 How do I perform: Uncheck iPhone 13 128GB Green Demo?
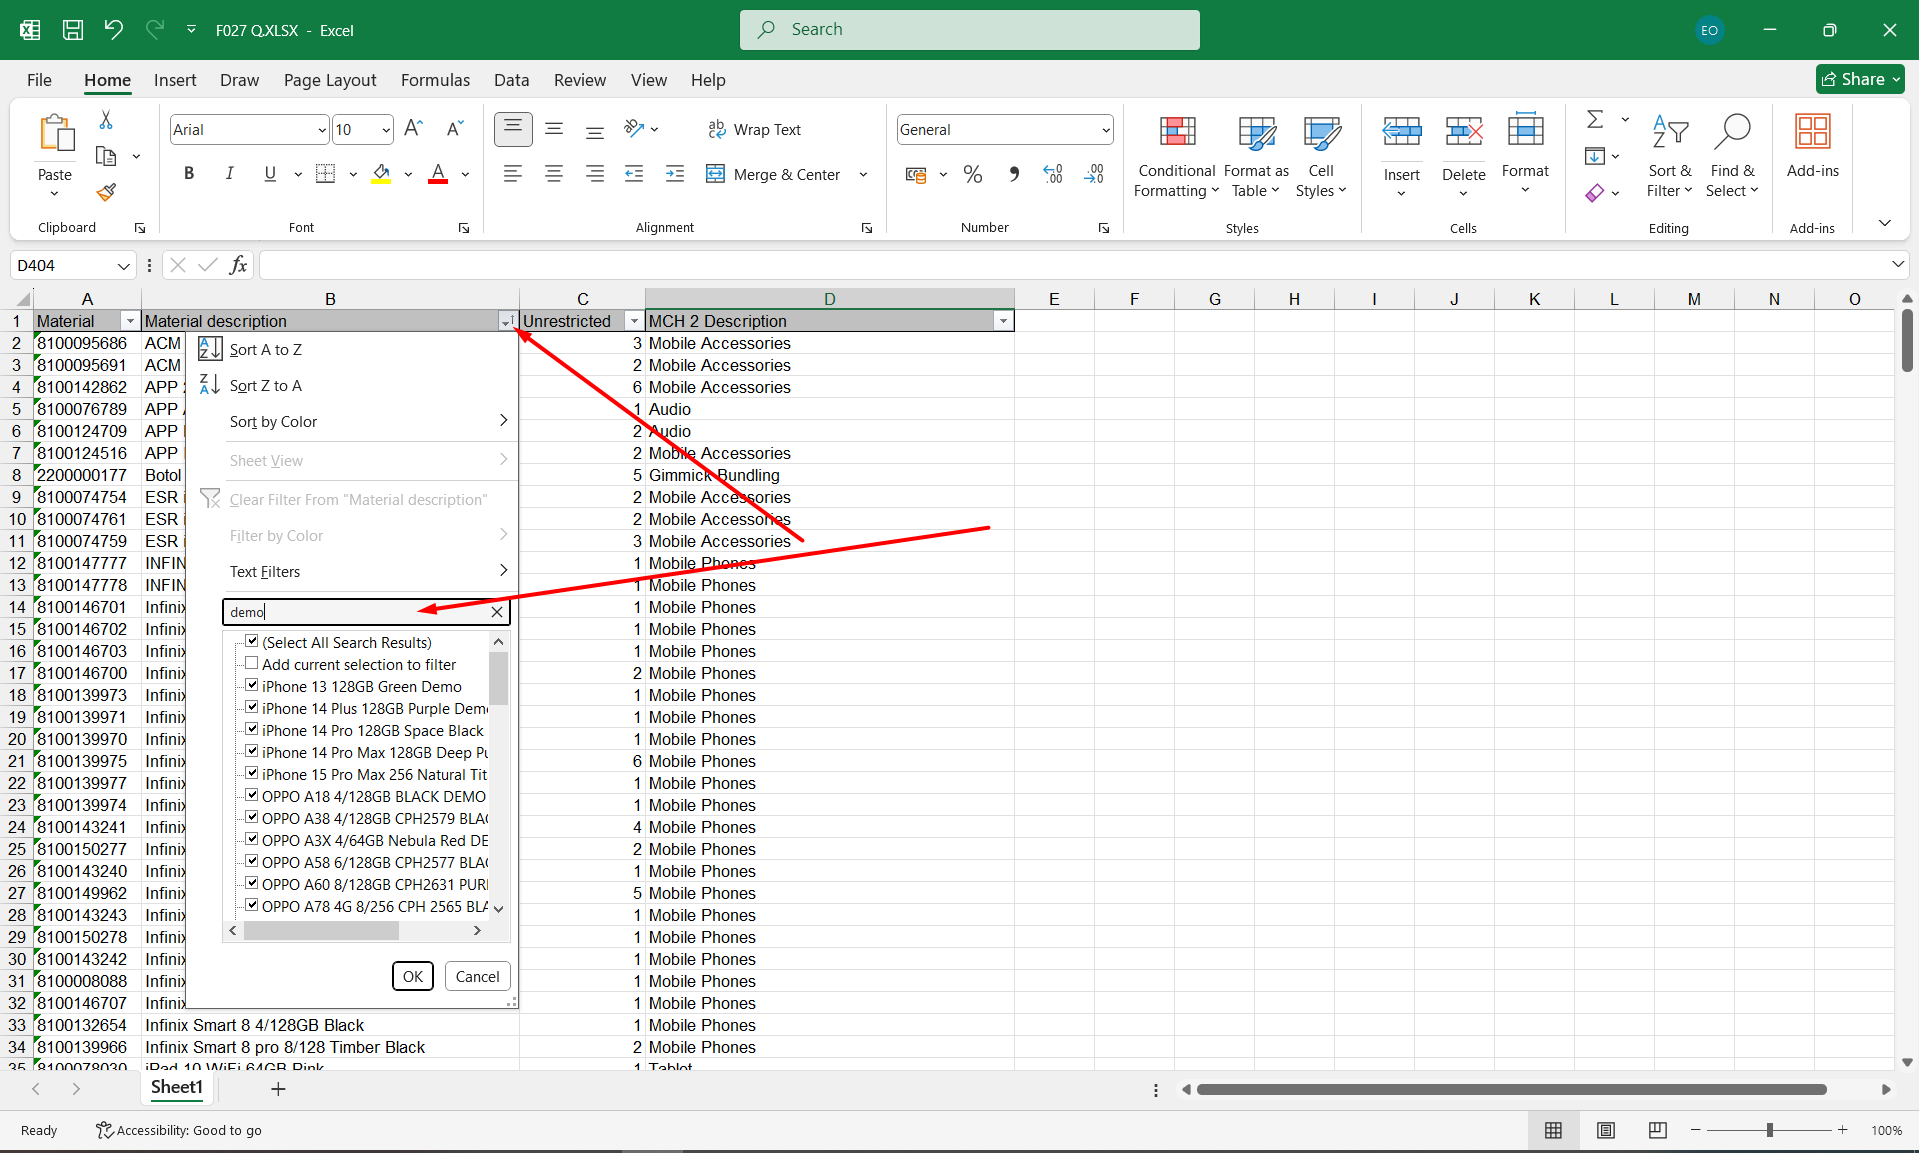[x=252, y=686]
